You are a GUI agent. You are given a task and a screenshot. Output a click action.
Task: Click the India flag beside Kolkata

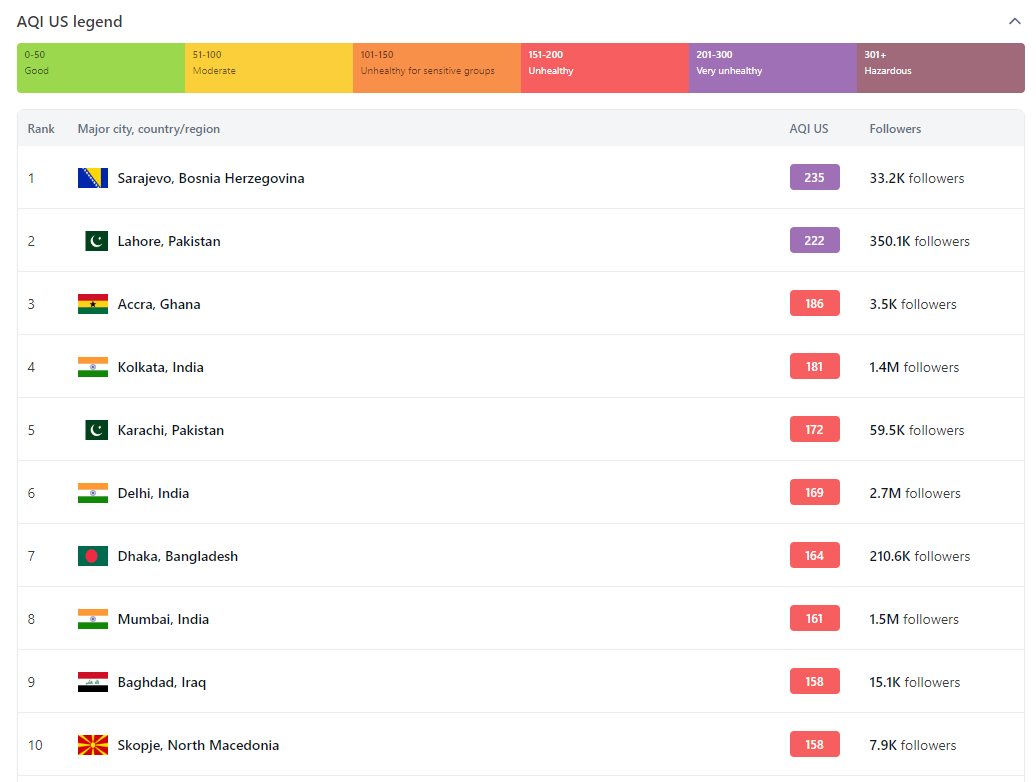pyautogui.click(x=93, y=367)
